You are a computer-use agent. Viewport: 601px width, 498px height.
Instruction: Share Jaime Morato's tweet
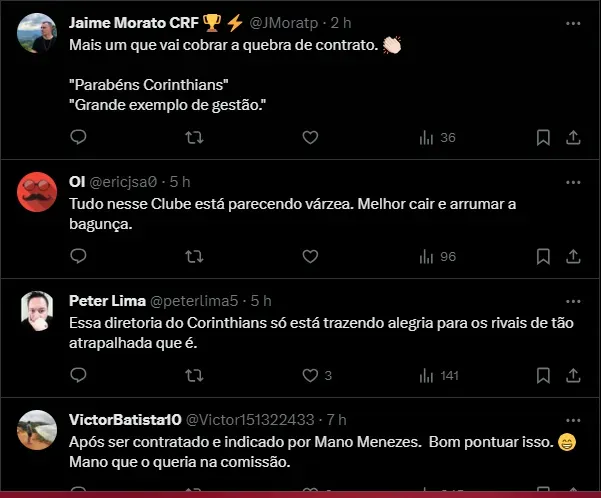pos(573,137)
